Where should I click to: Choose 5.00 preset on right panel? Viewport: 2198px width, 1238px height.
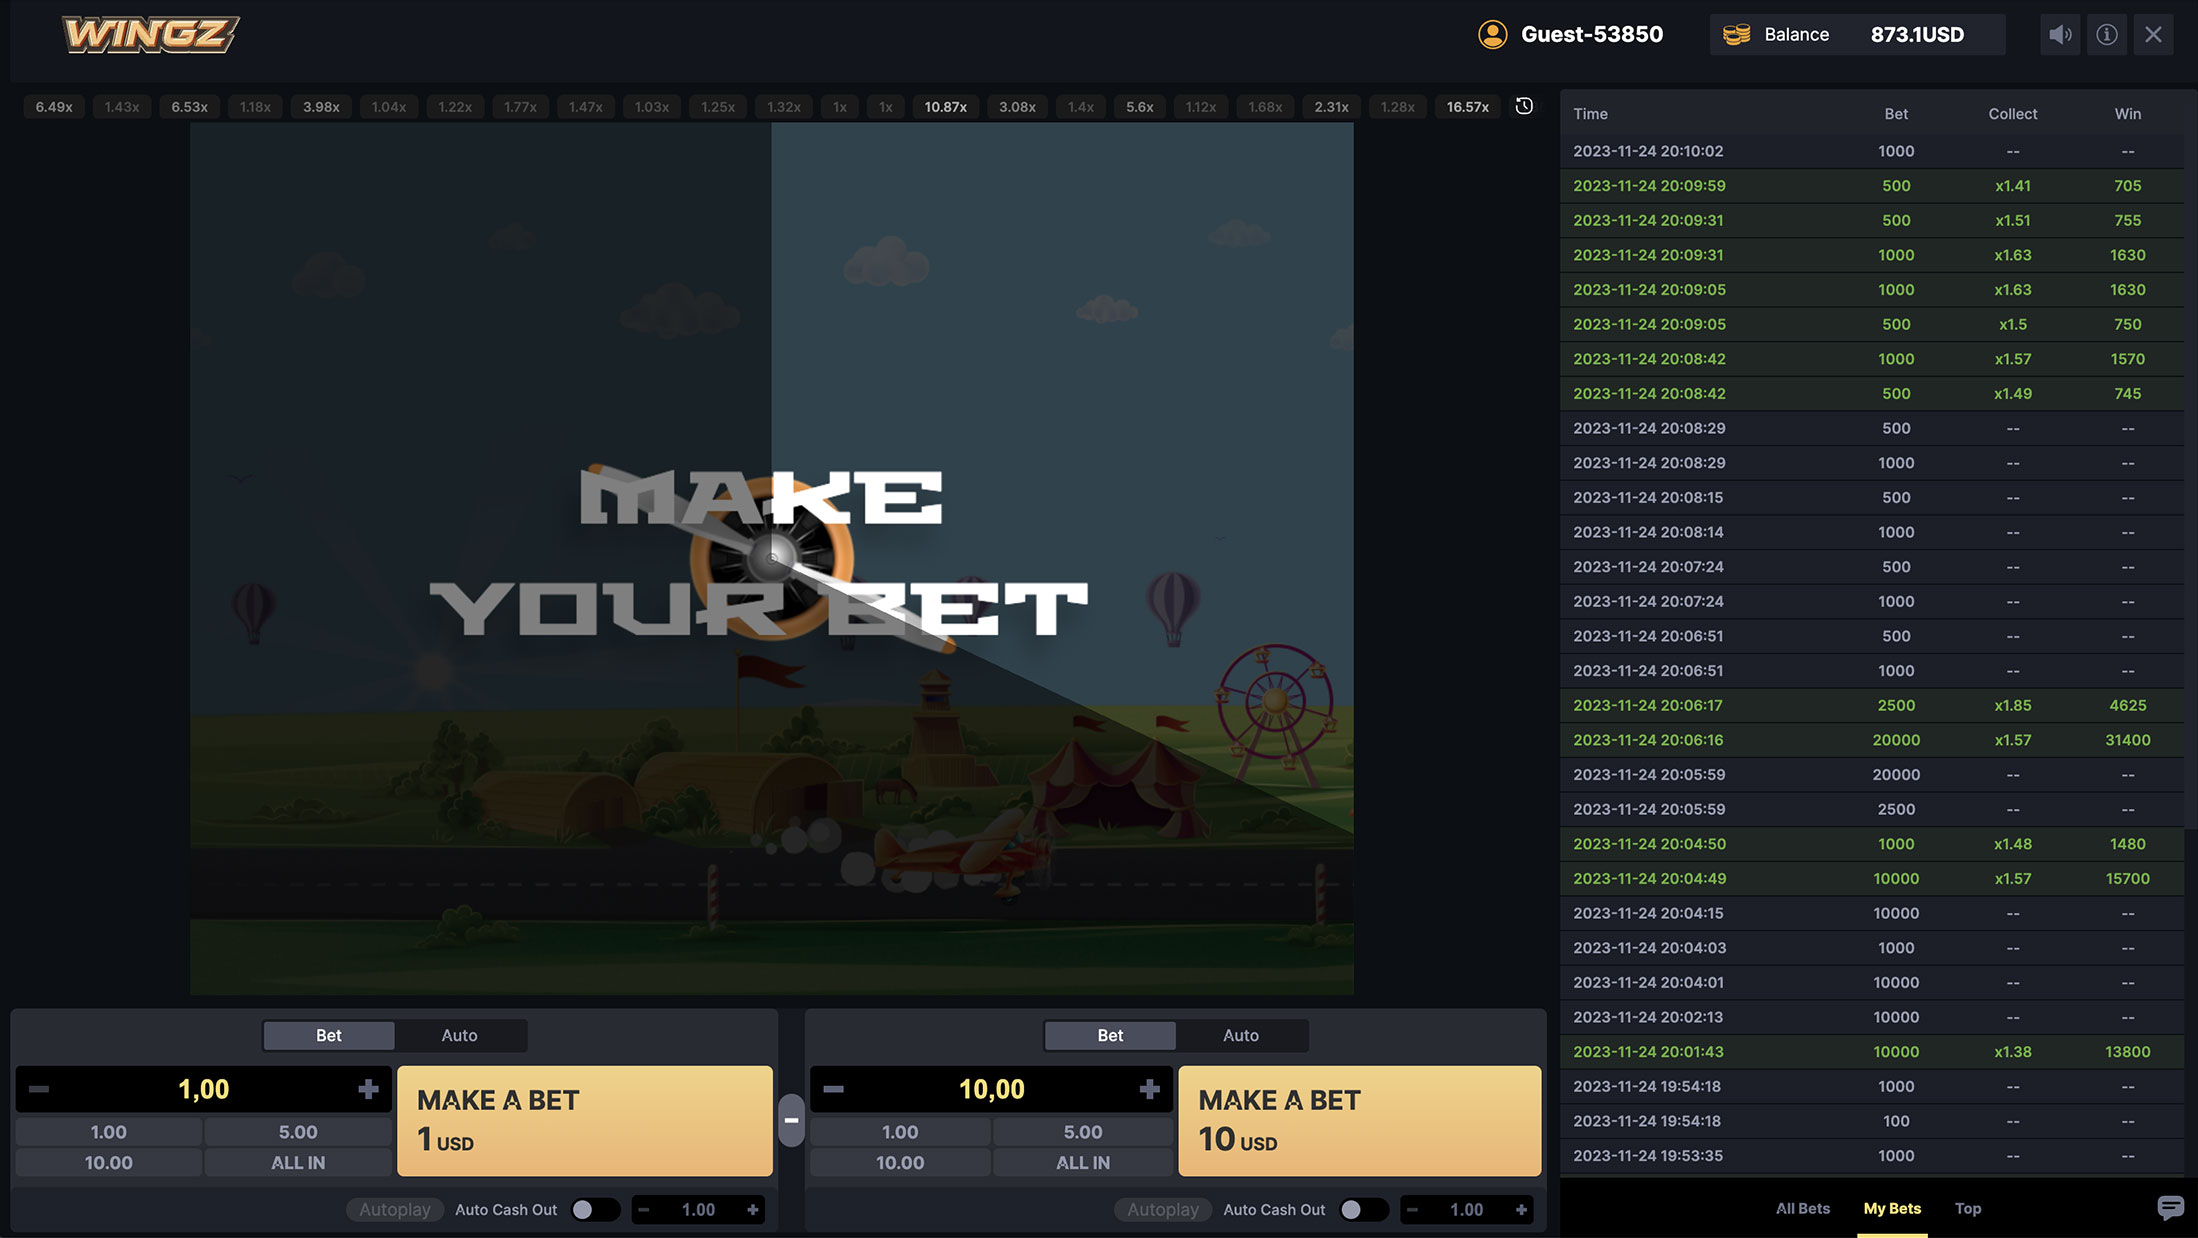1082,1132
